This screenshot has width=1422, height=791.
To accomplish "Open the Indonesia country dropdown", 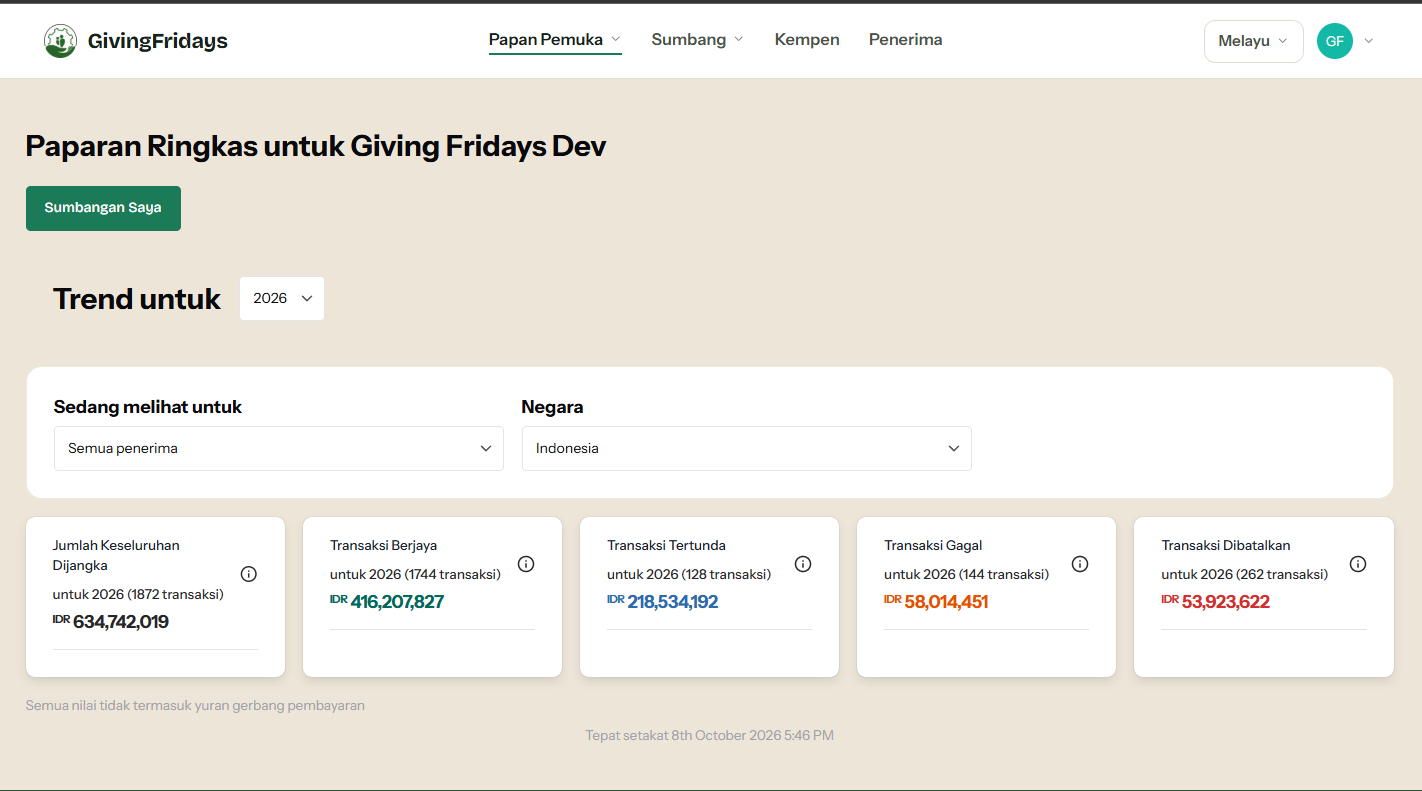I will (747, 448).
